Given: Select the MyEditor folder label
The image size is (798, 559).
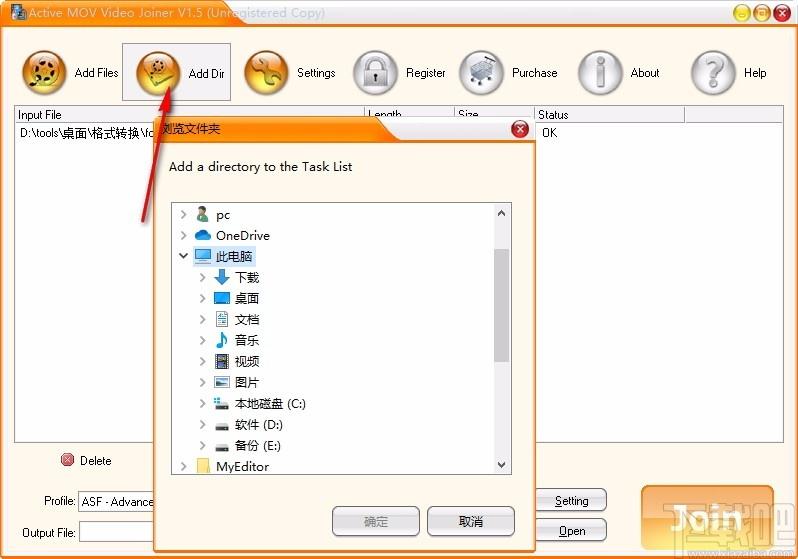Looking at the screenshot, I should coord(242,466).
